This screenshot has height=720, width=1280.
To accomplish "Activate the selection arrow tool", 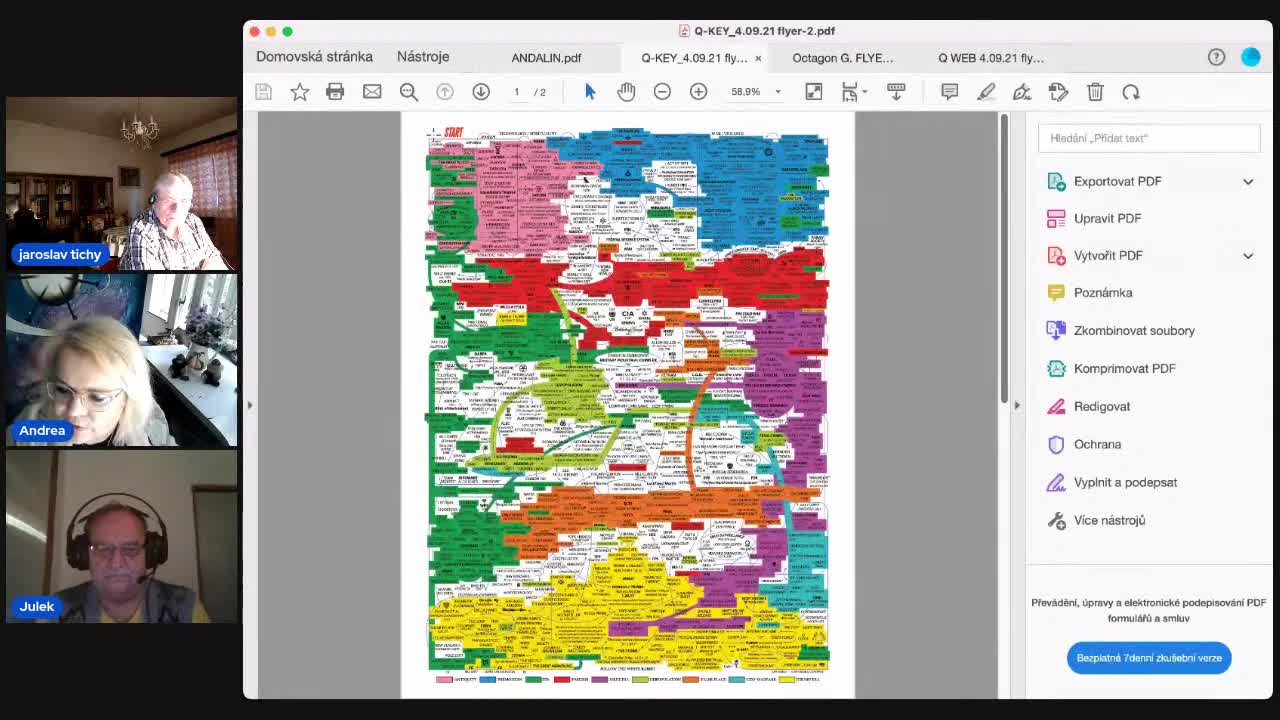I will pos(590,92).
